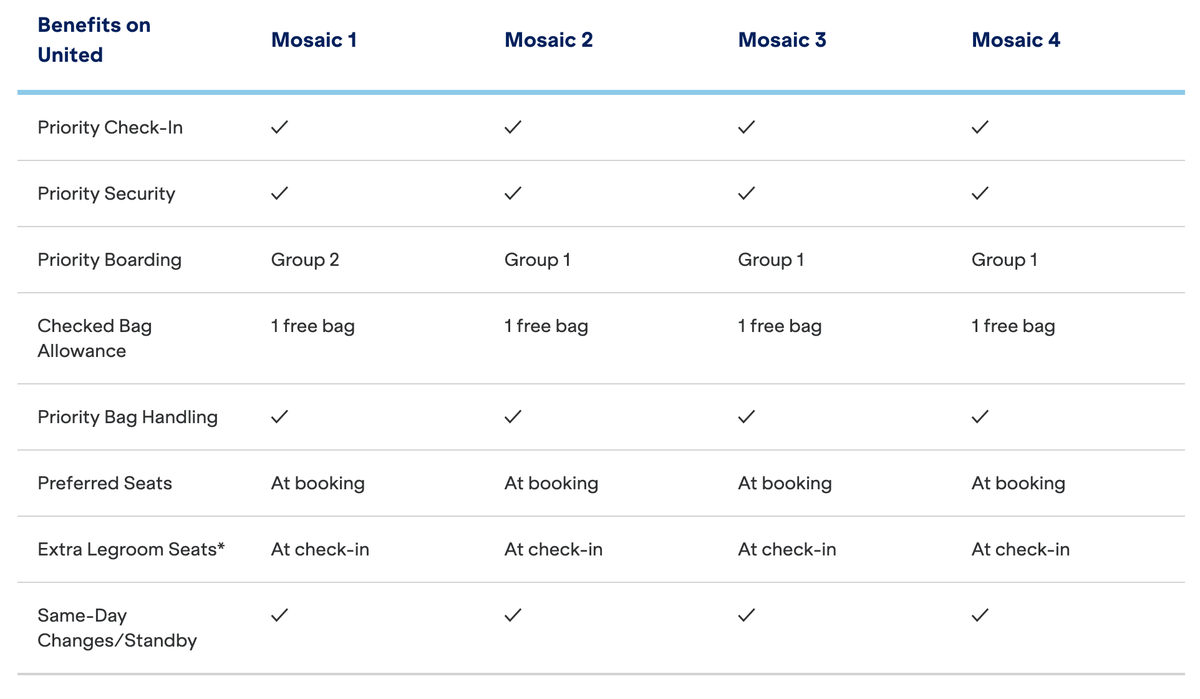Click Mosaic 4 Same-Day Changes checkmark

coord(980,615)
